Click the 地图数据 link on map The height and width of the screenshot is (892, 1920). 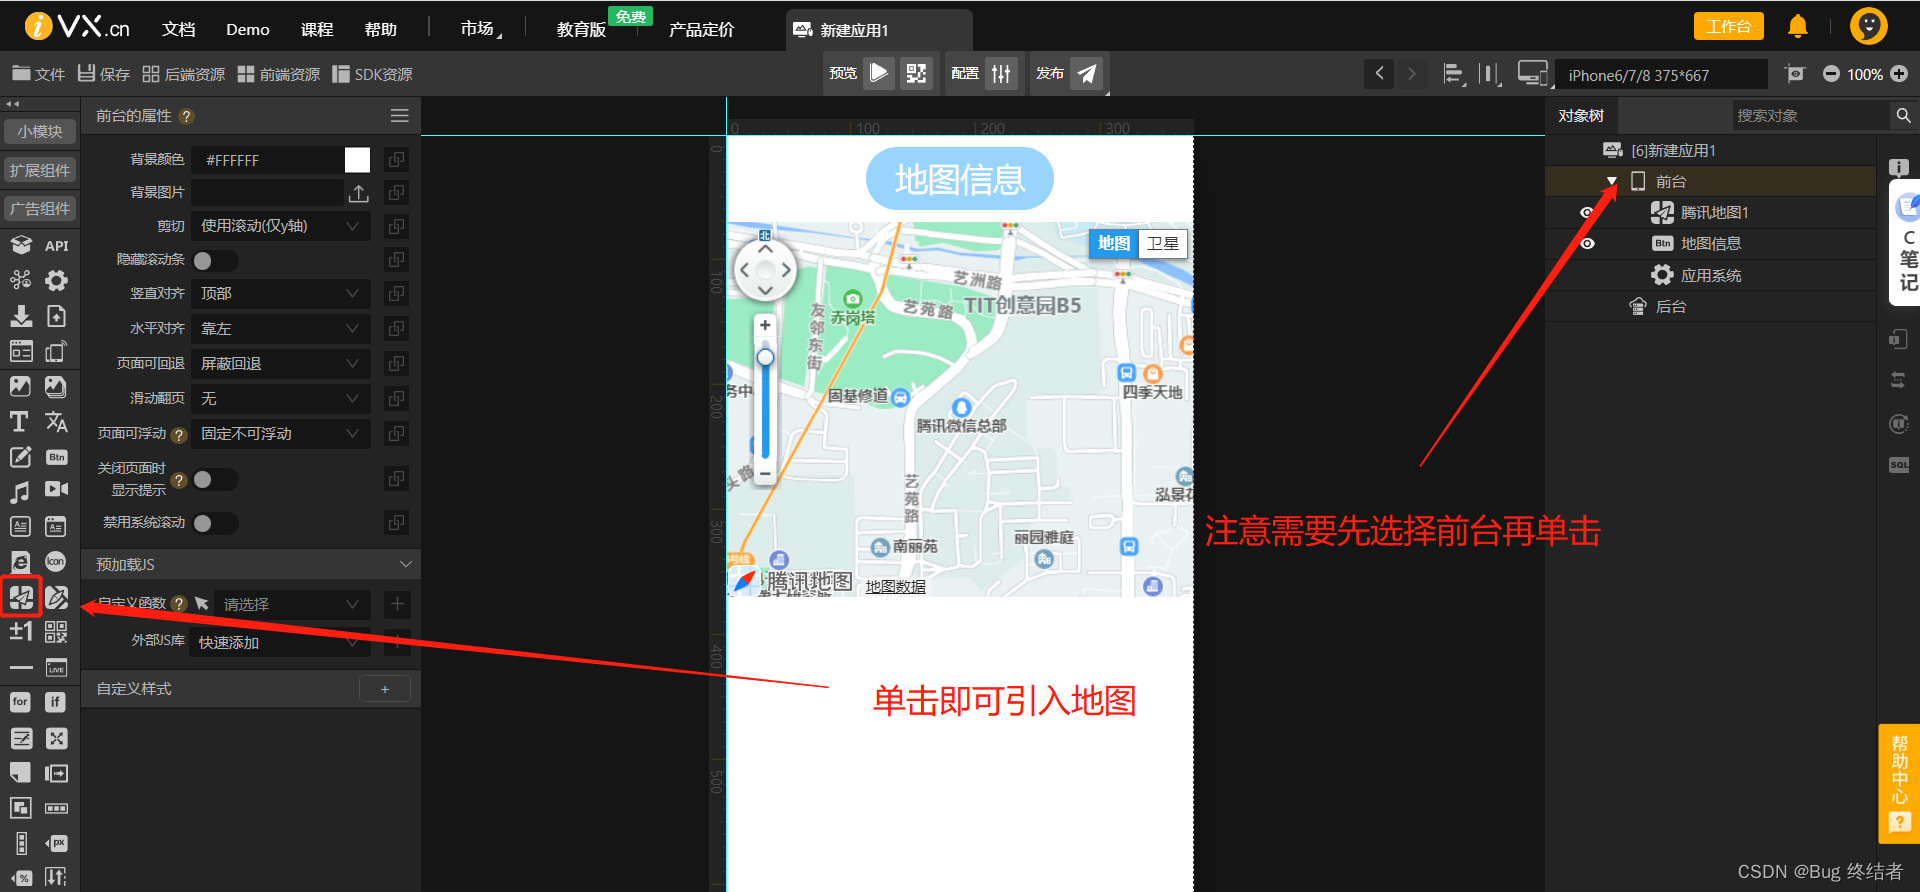[x=895, y=587]
